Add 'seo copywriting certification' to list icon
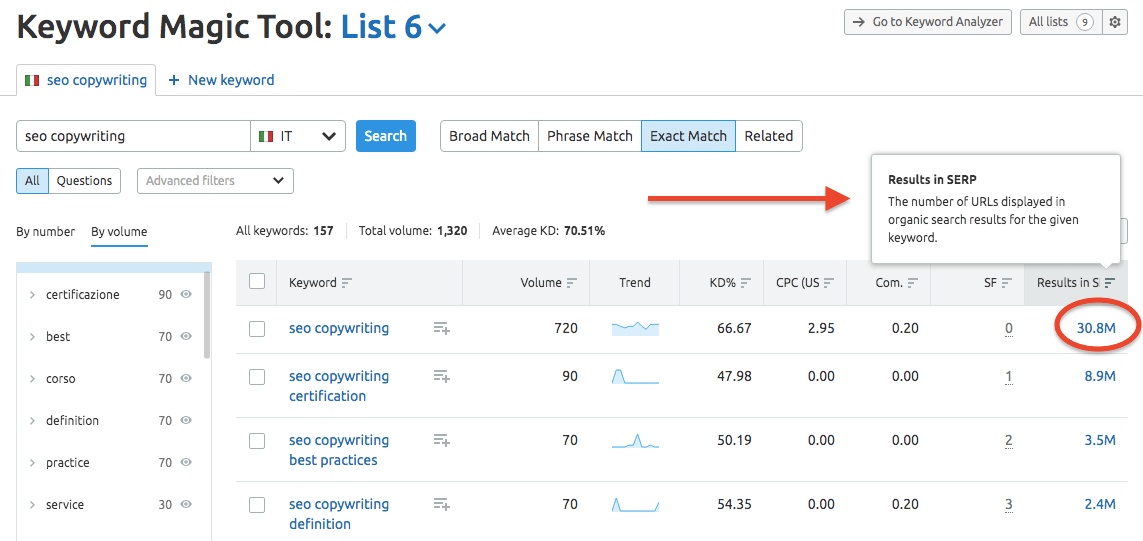 442,376
